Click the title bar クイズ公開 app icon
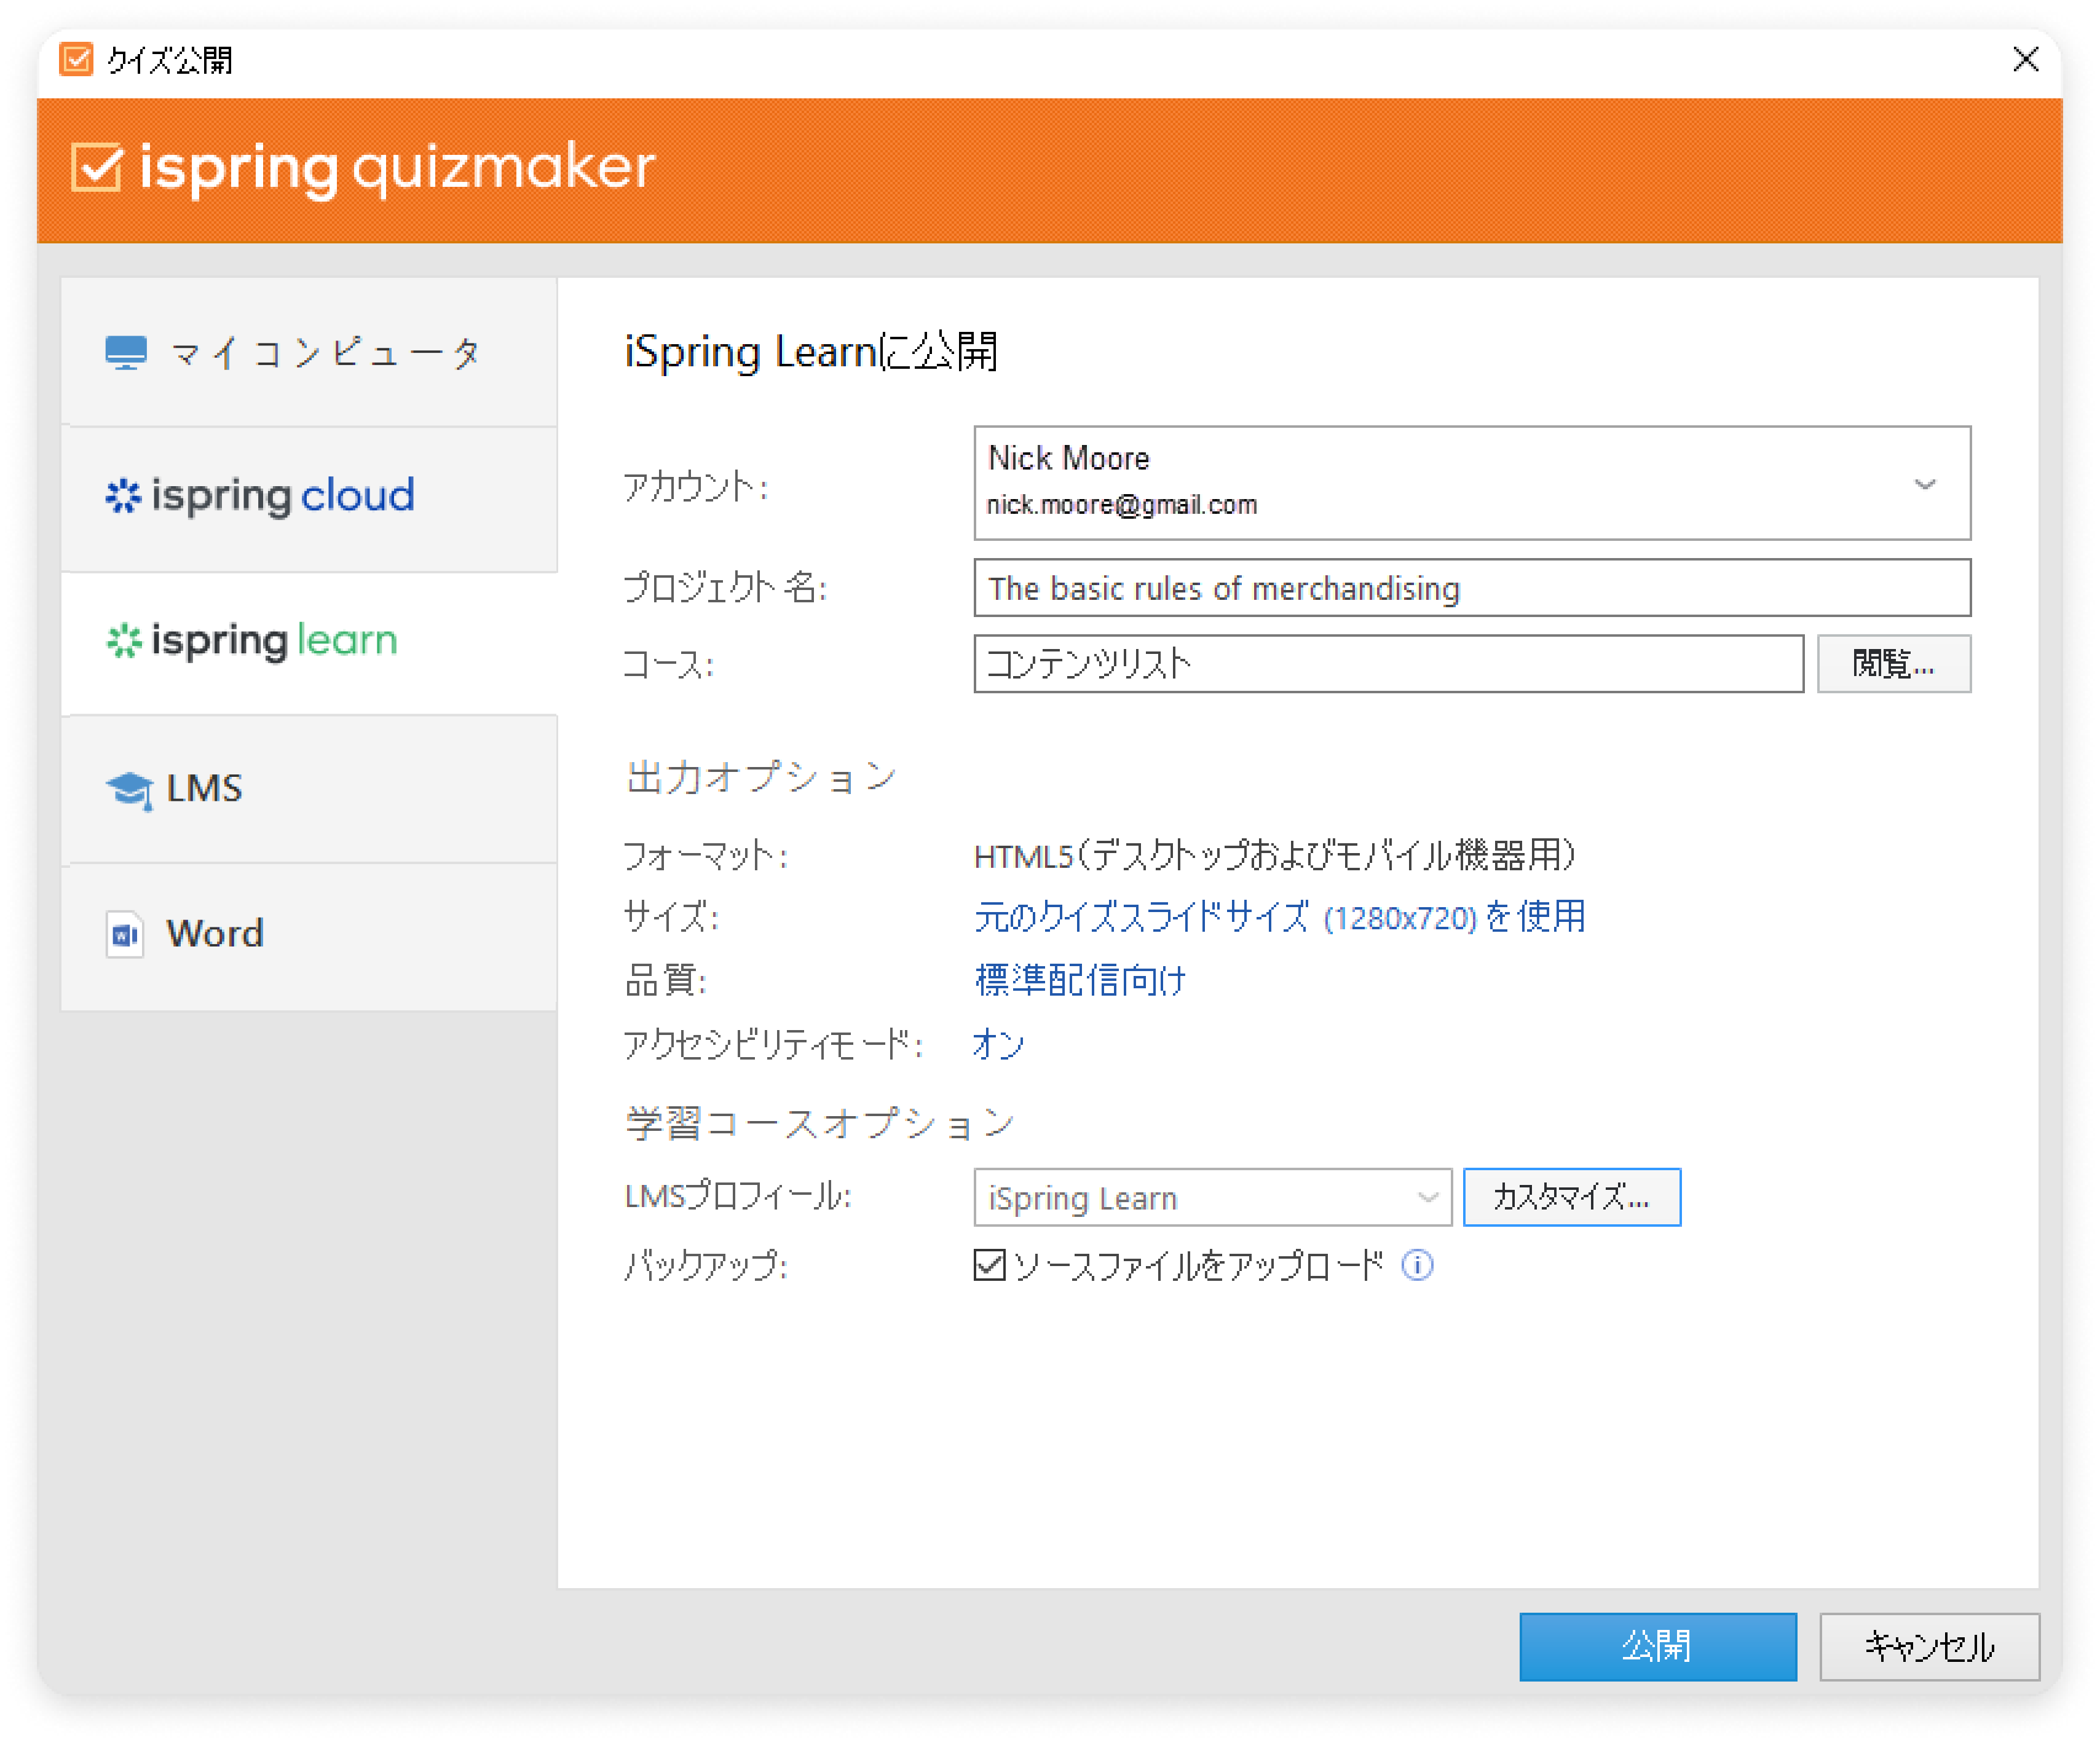 coord(76,59)
